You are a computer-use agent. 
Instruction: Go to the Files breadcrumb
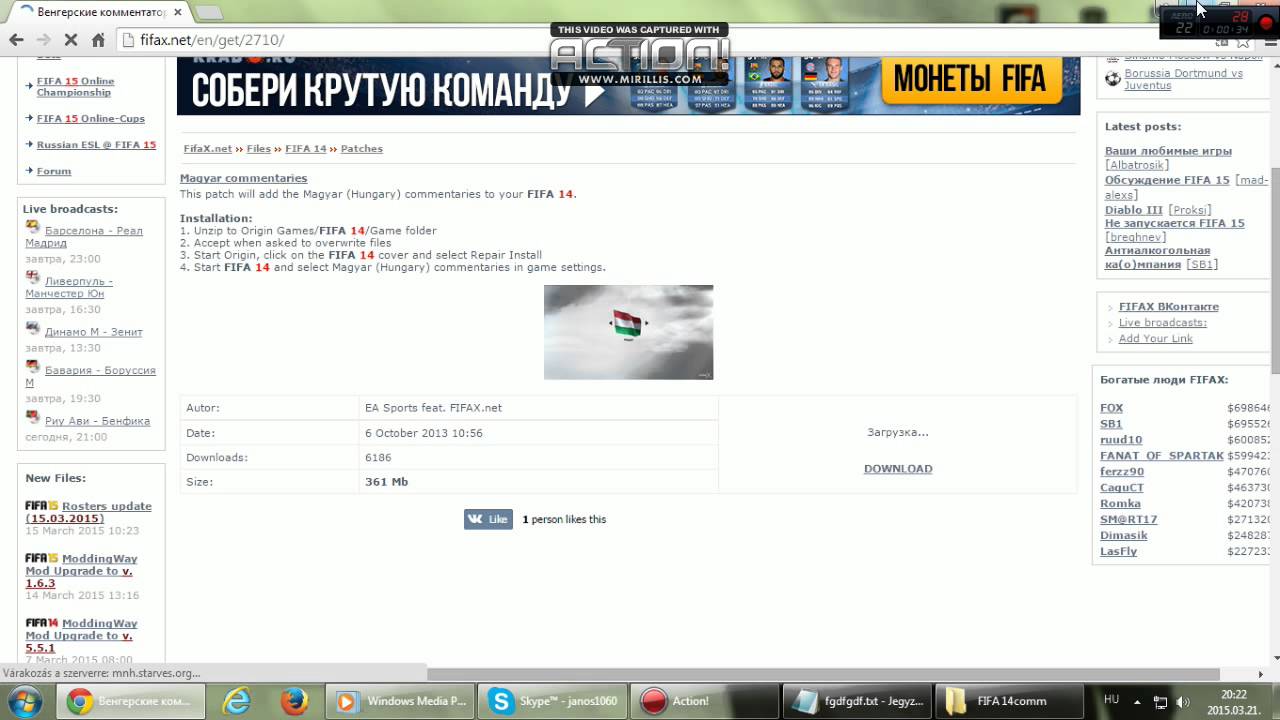pyautogui.click(x=259, y=149)
